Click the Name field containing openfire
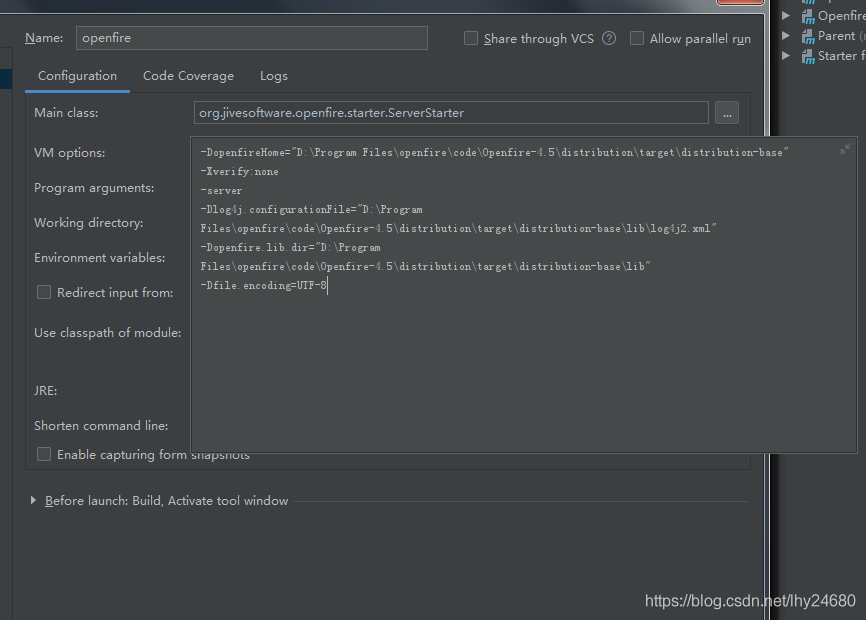This screenshot has width=866, height=620. (251, 38)
